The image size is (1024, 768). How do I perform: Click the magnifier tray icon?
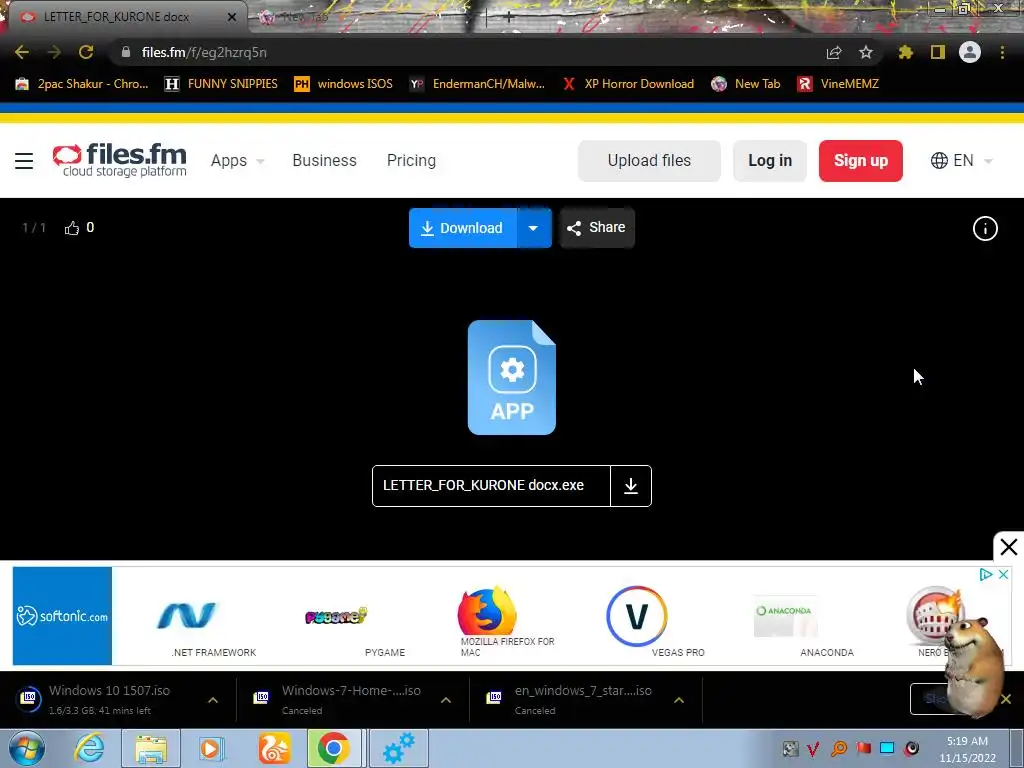pos(839,748)
